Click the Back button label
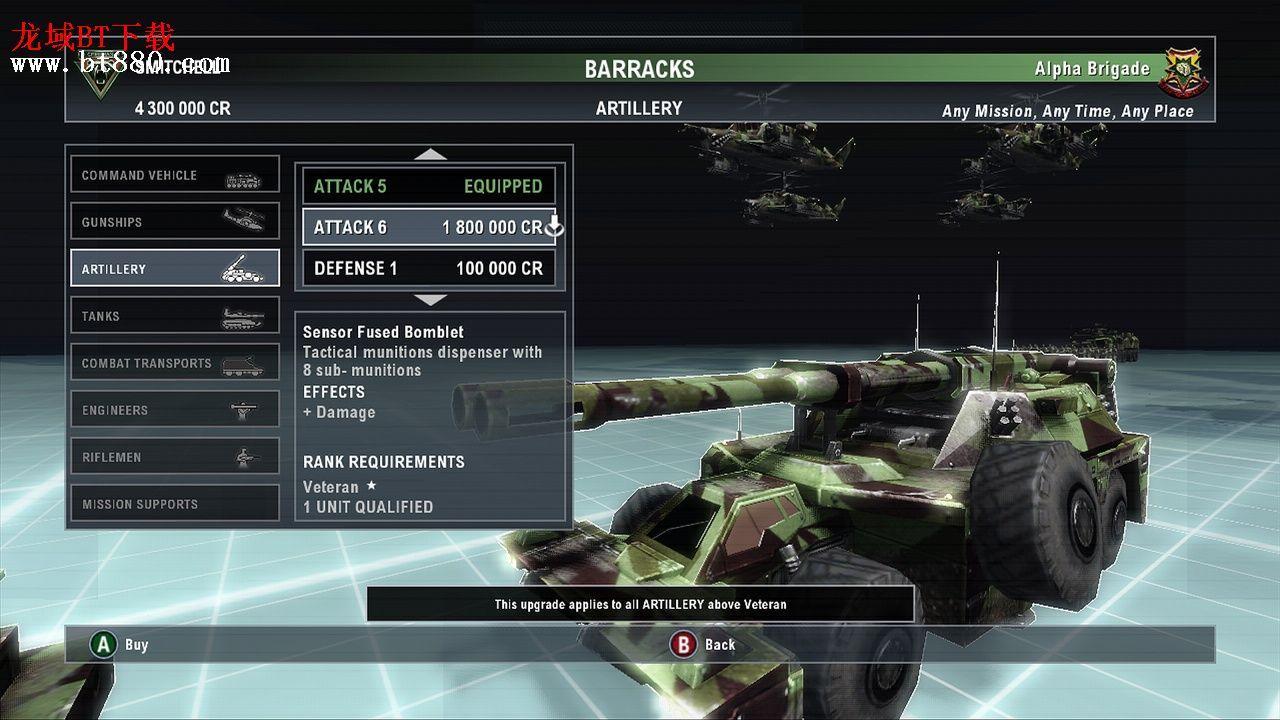Image resolution: width=1280 pixels, height=720 pixels. (720, 645)
